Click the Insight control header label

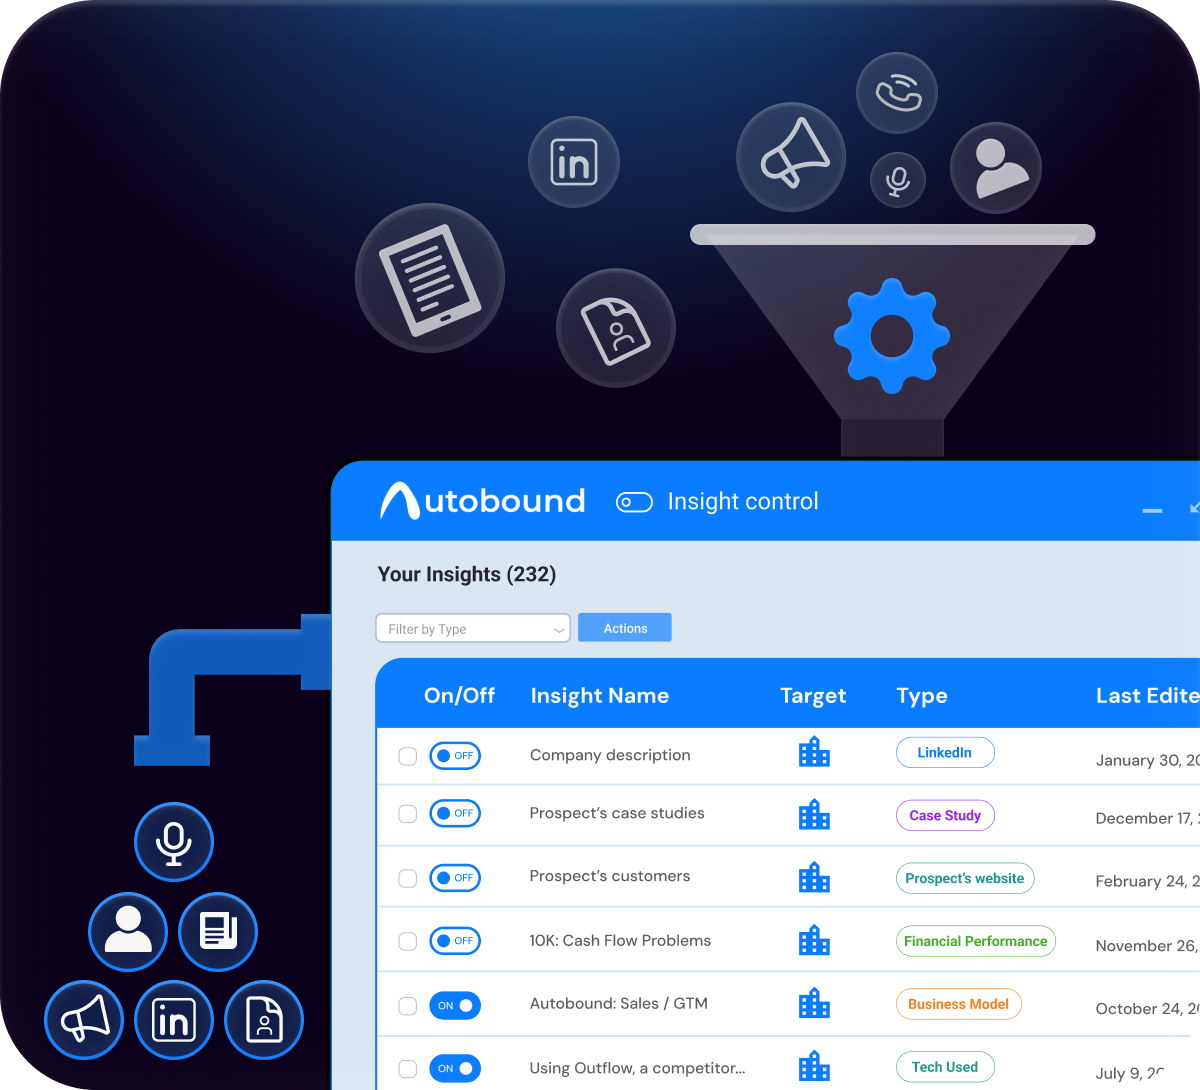pos(743,502)
